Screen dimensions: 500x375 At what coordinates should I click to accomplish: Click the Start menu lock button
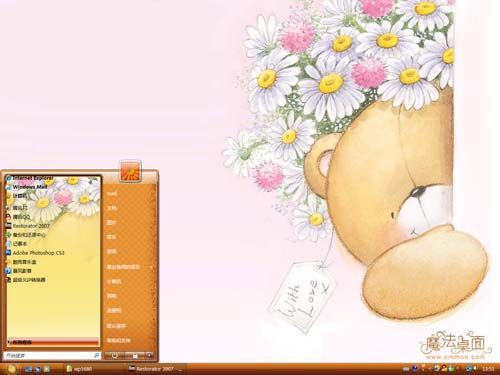[135, 356]
